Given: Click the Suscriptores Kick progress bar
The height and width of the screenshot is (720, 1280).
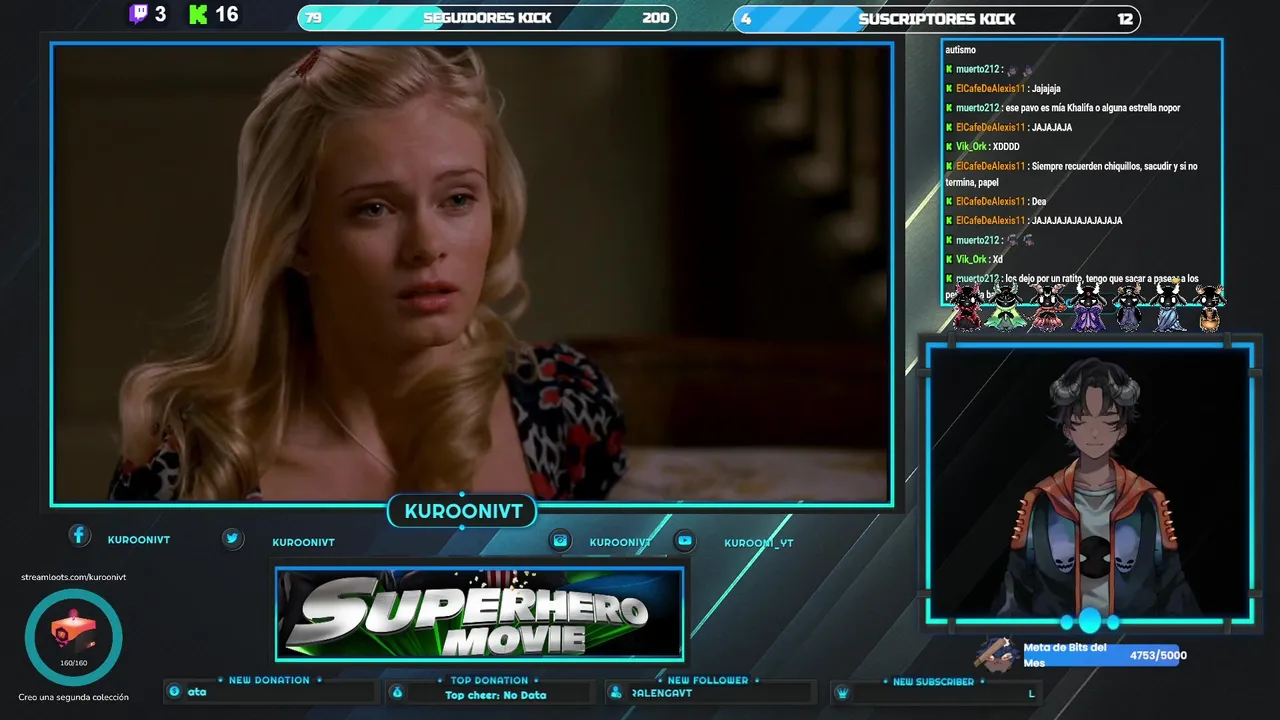Looking at the screenshot, I should (937, 19).
